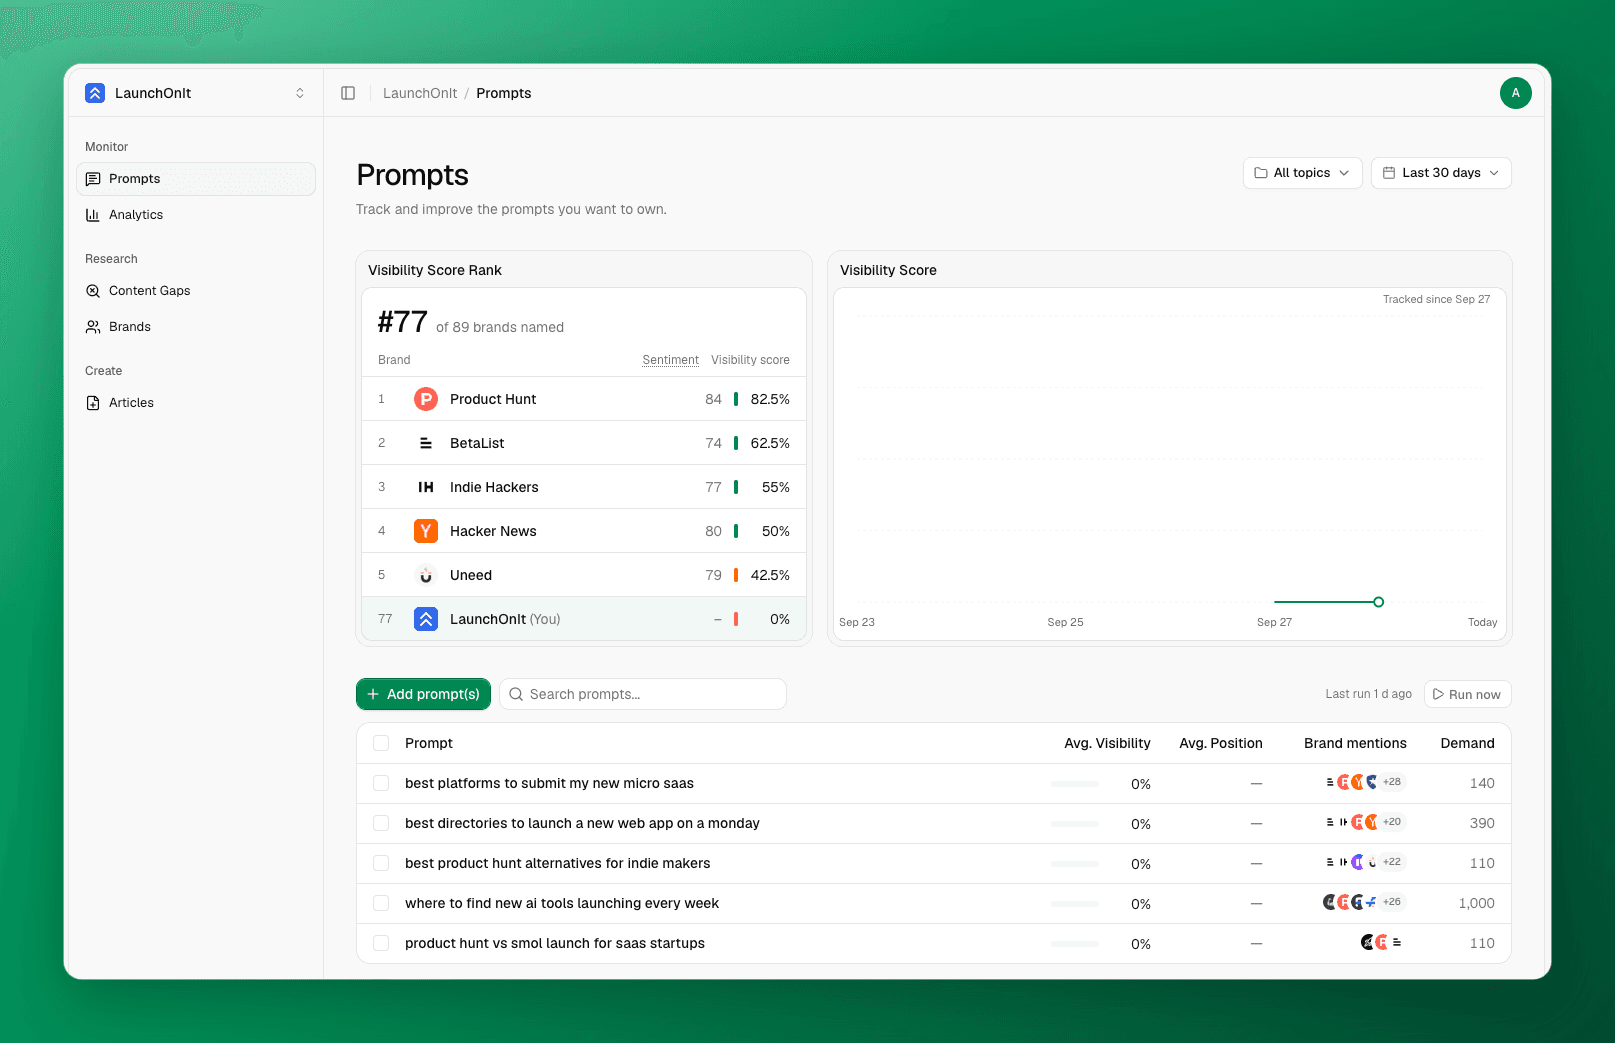Click the BetaList brand logo
1615x1043 pixels.
pos(426,443)
